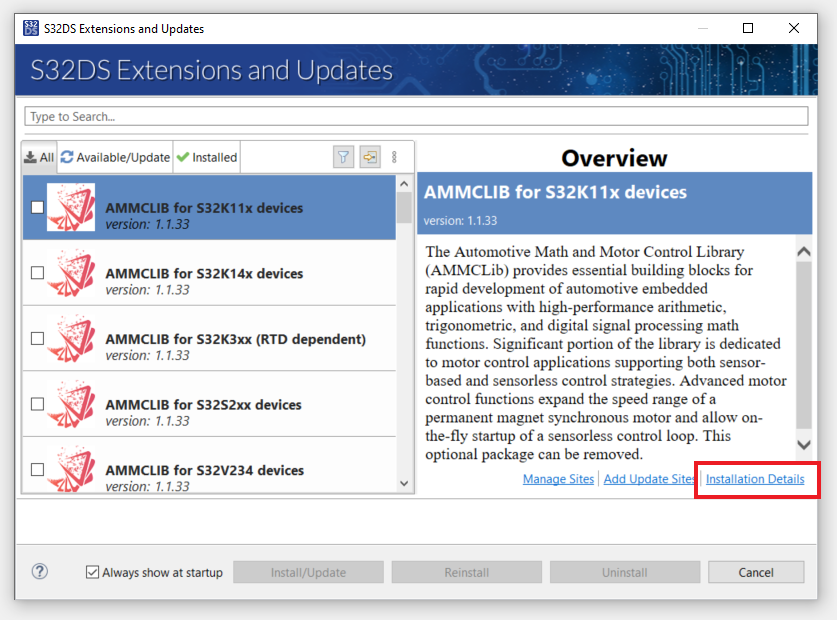
Task: Click package list scroll down arrow
Action: (x=404, y=483)
